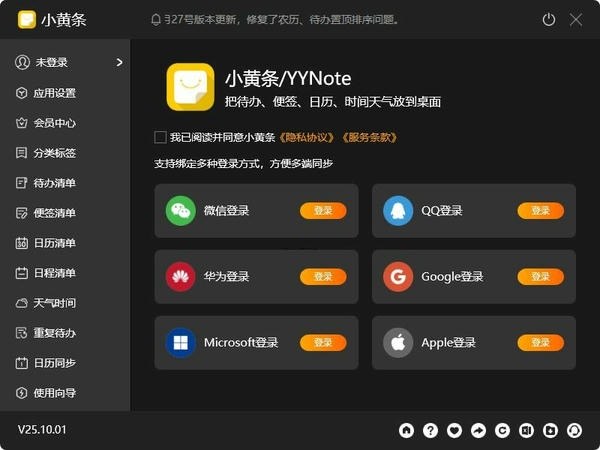Click the Excel export icon
This screenshot has width=600, height=450.
(x=526, y=430)
